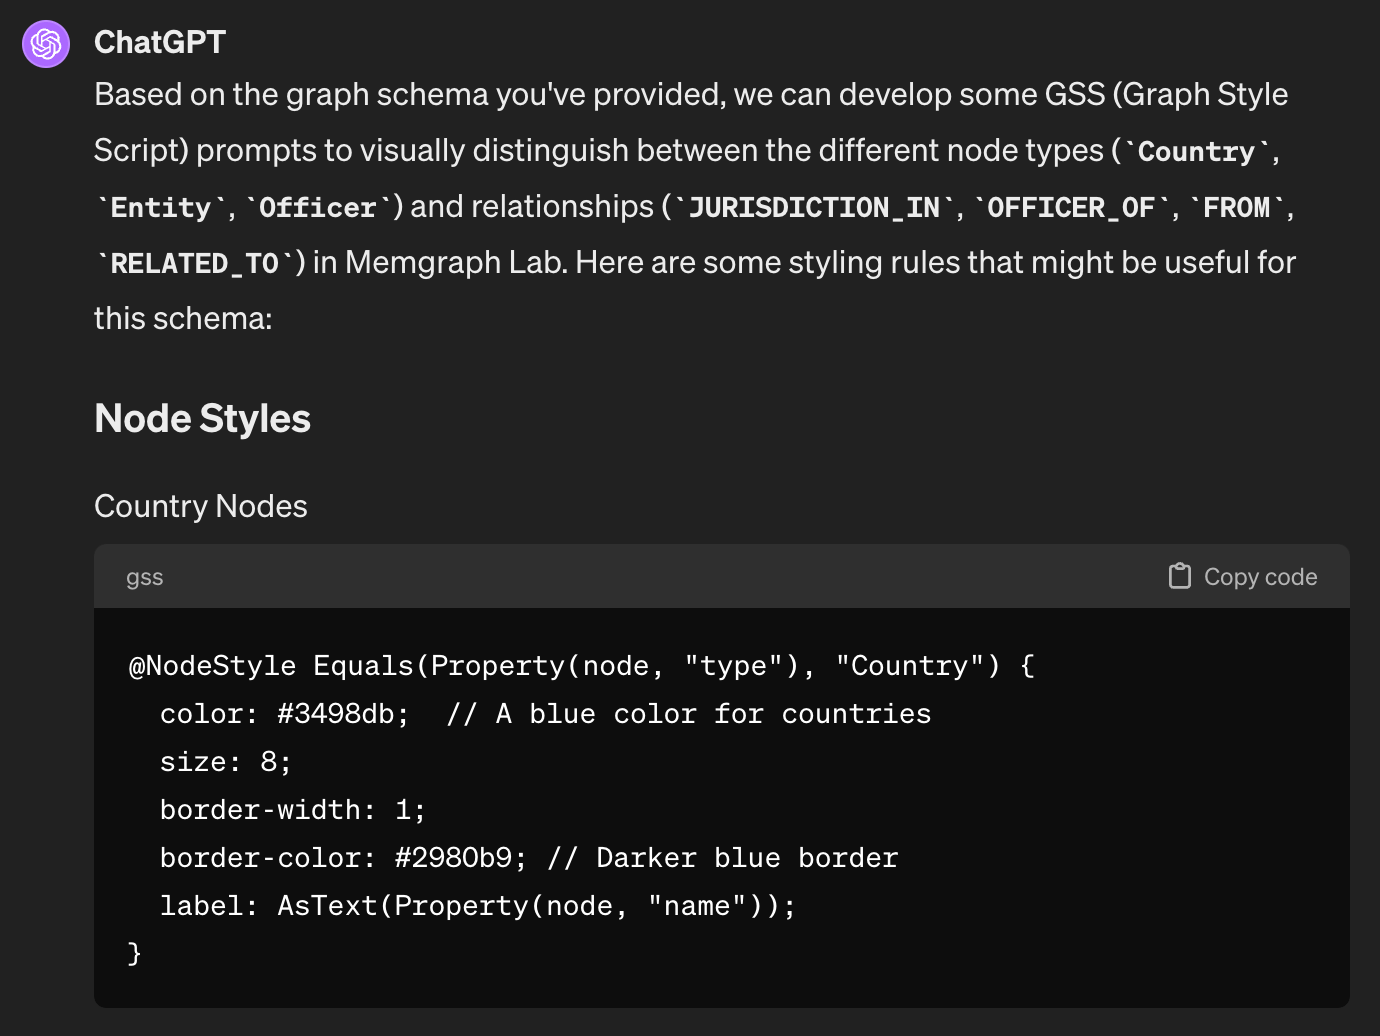Click the Node Styles heading
This screenshot has height=1036, width=1380.
click(x=202, y=418)
